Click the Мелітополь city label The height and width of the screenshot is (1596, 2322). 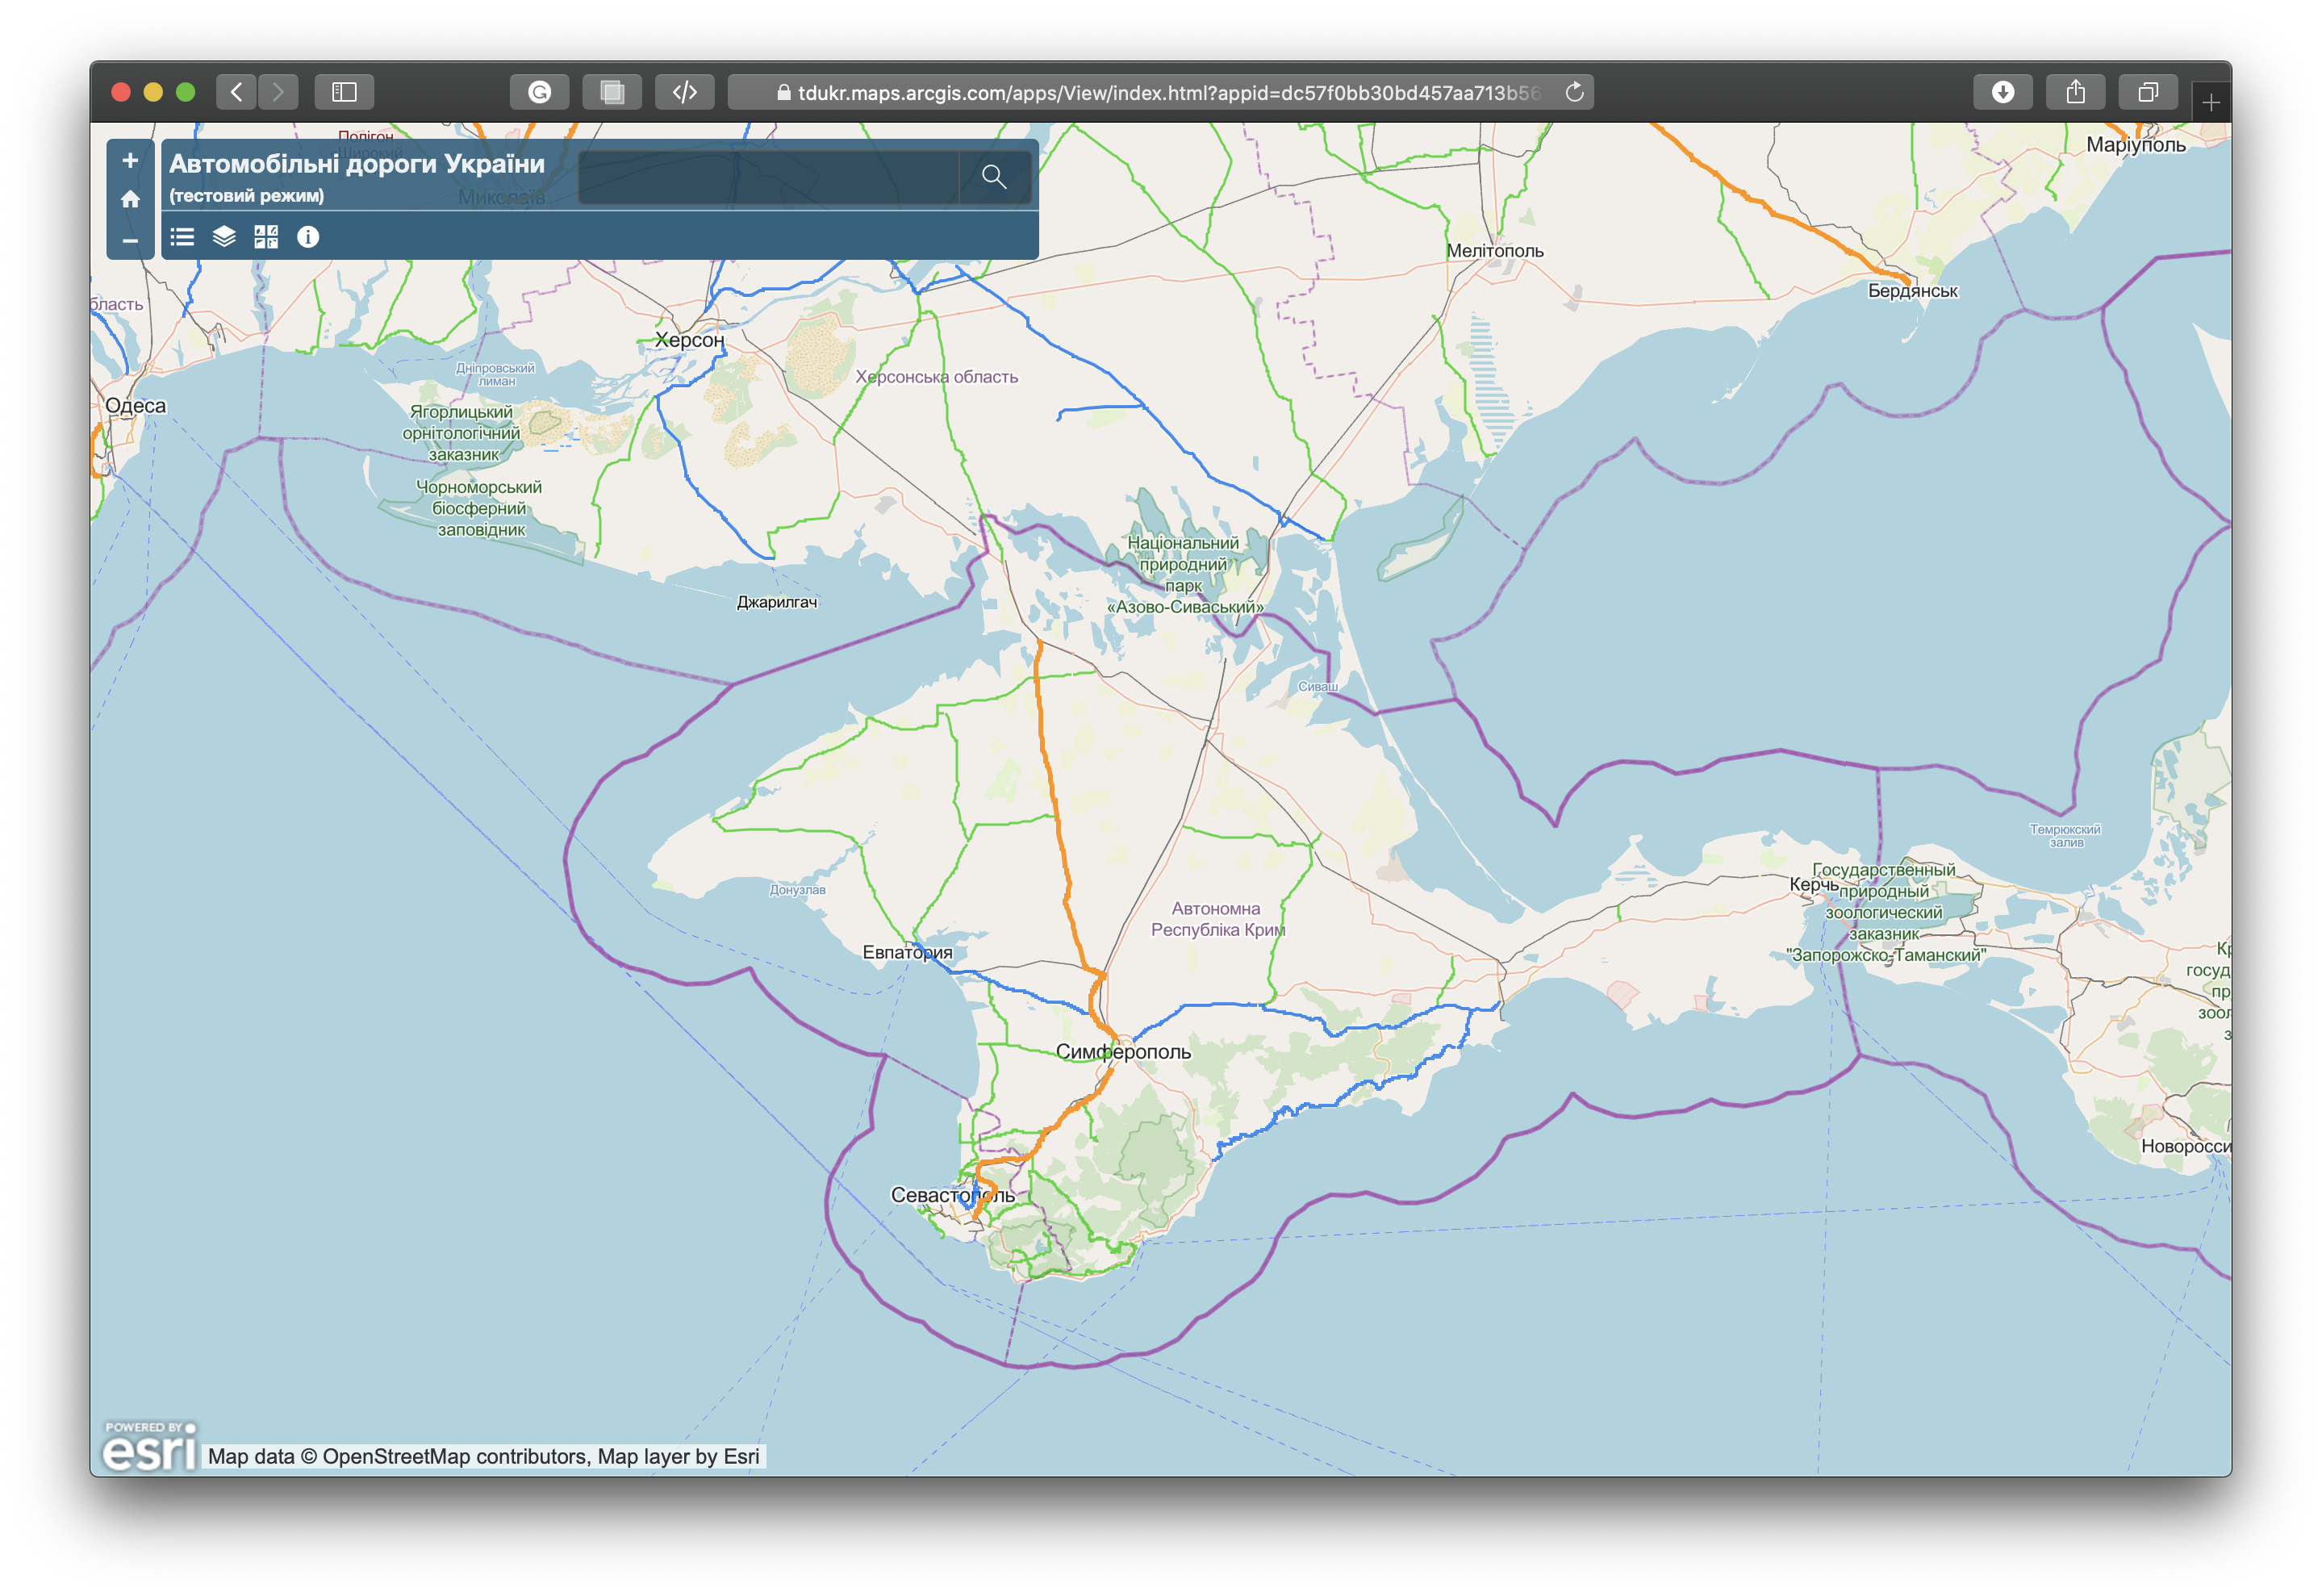tap(1494, 251)
